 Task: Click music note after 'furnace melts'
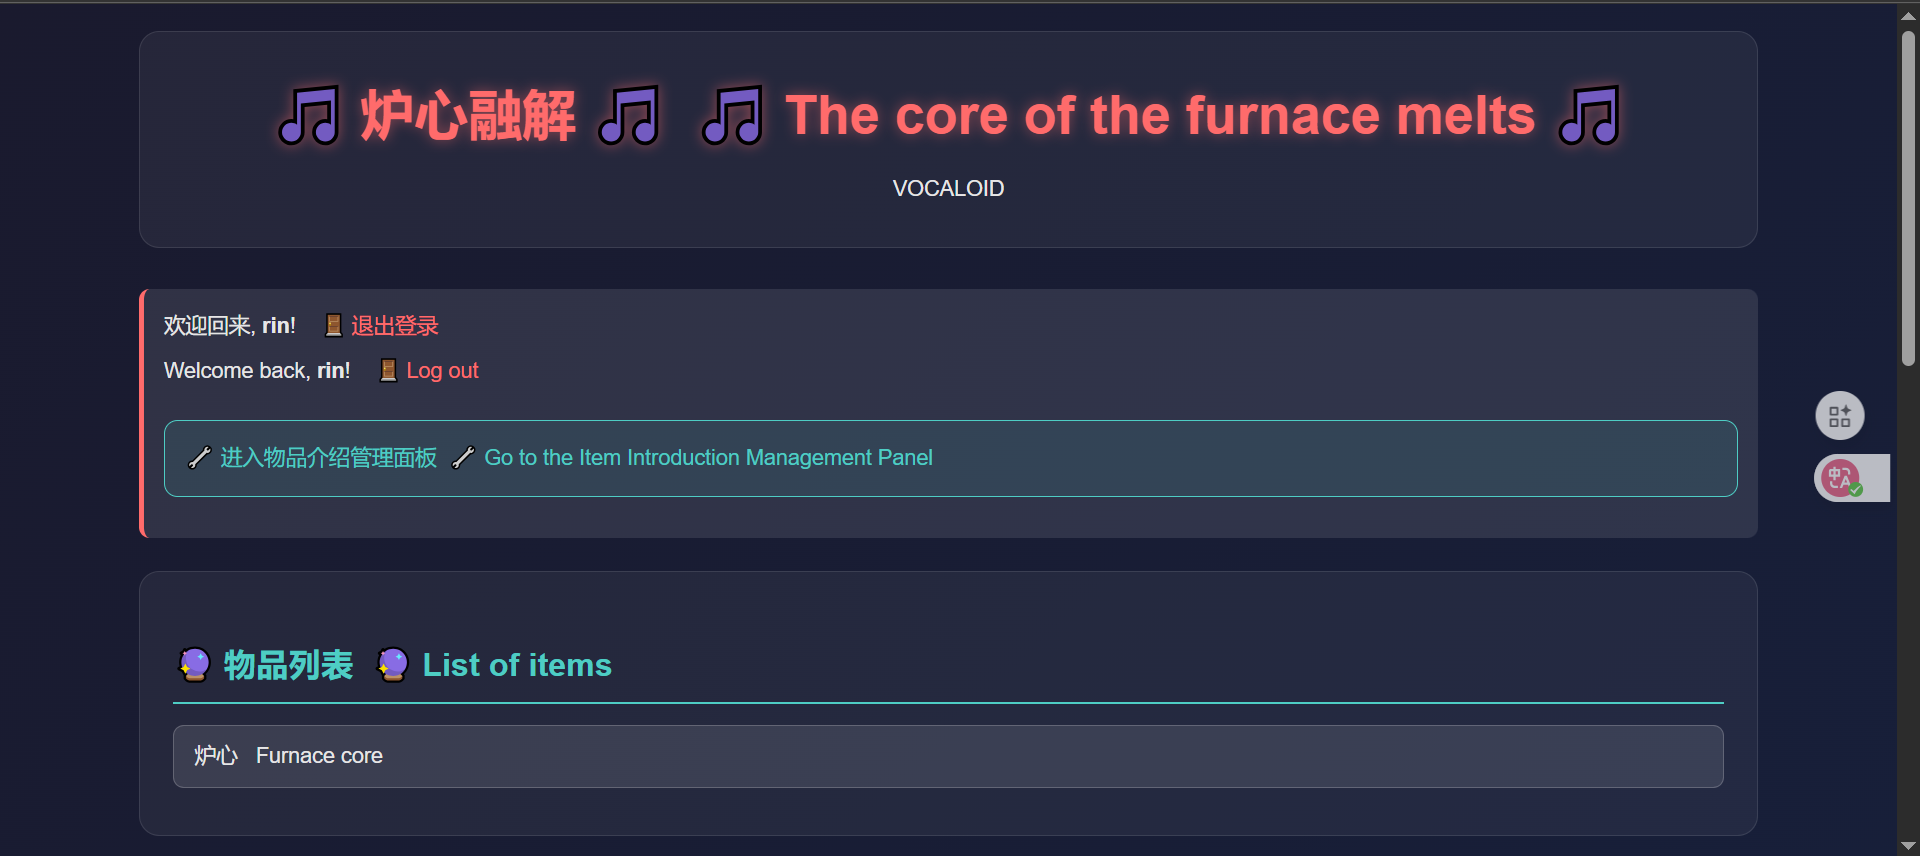click(x=1589, y=116)
